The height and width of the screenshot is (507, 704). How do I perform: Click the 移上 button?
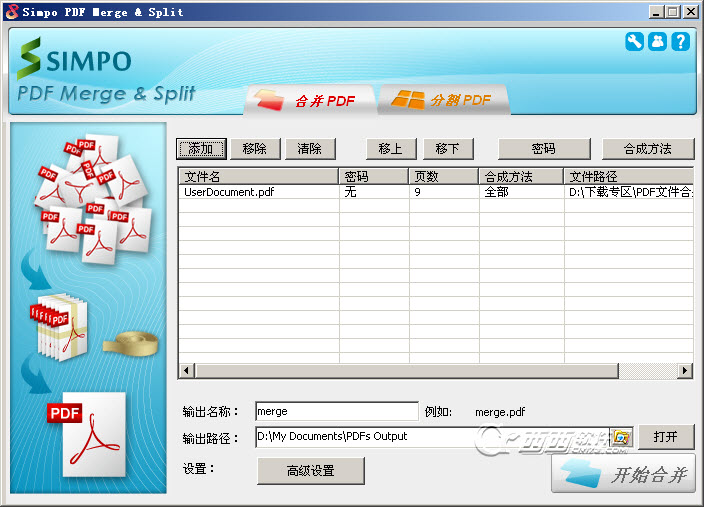[391, 149]
